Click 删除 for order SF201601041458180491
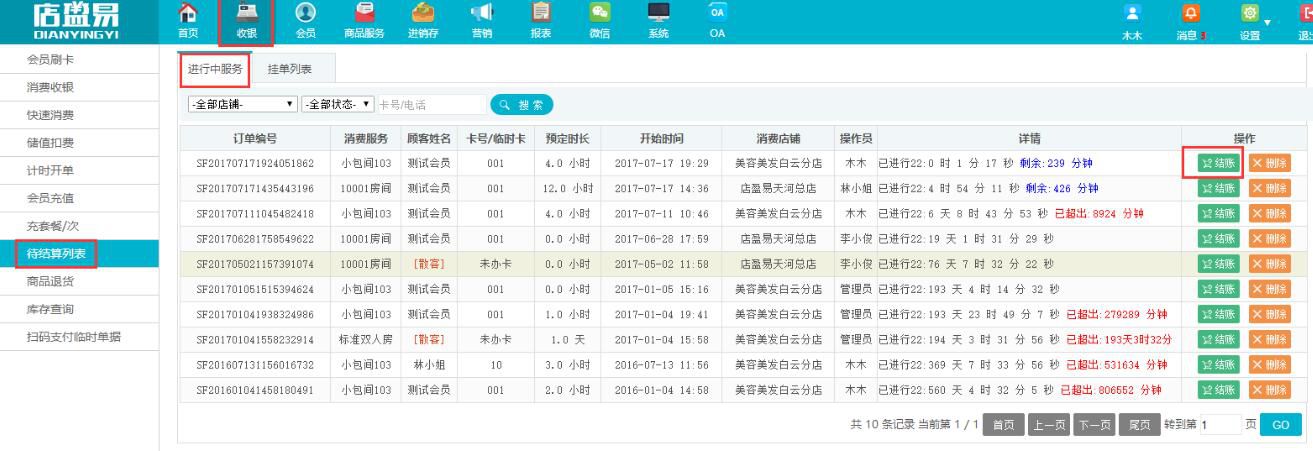 pyautogui.click(x=1269, y=390)
